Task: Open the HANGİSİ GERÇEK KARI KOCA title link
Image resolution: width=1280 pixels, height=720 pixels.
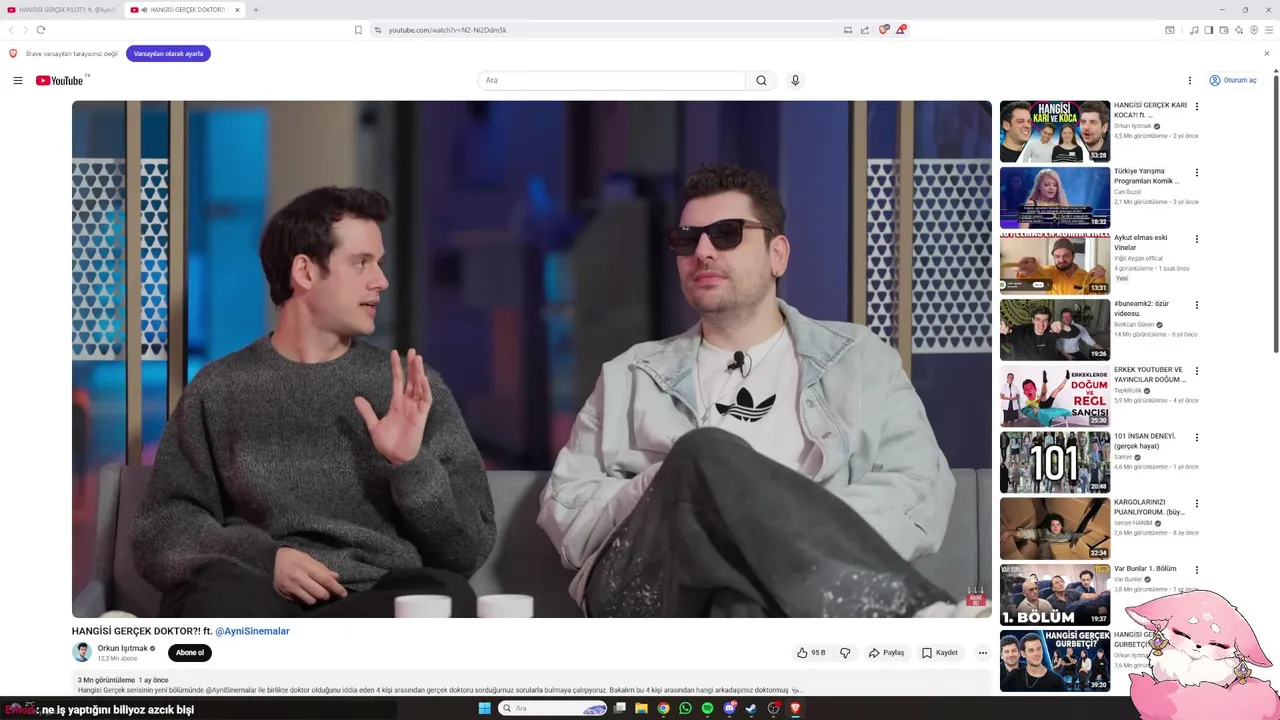Action: pos(1150,110)
